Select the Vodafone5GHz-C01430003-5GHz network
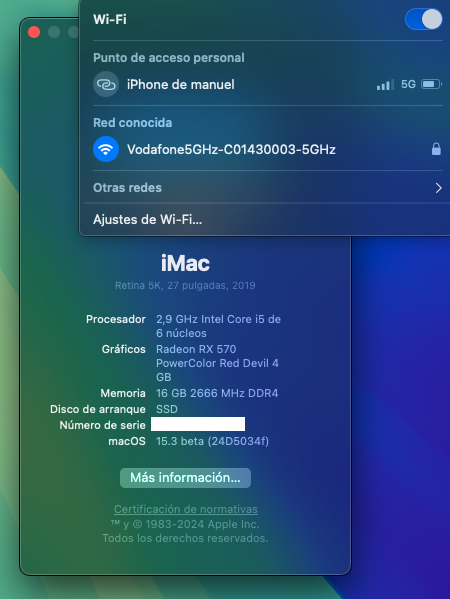Viewport: 450px width, 599px height. click(x=267, y=149)
